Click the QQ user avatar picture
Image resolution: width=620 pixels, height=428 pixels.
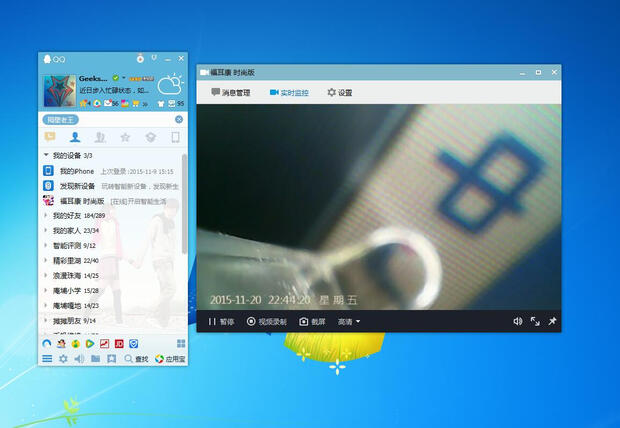pyautogui.click(x=59, y=91)
